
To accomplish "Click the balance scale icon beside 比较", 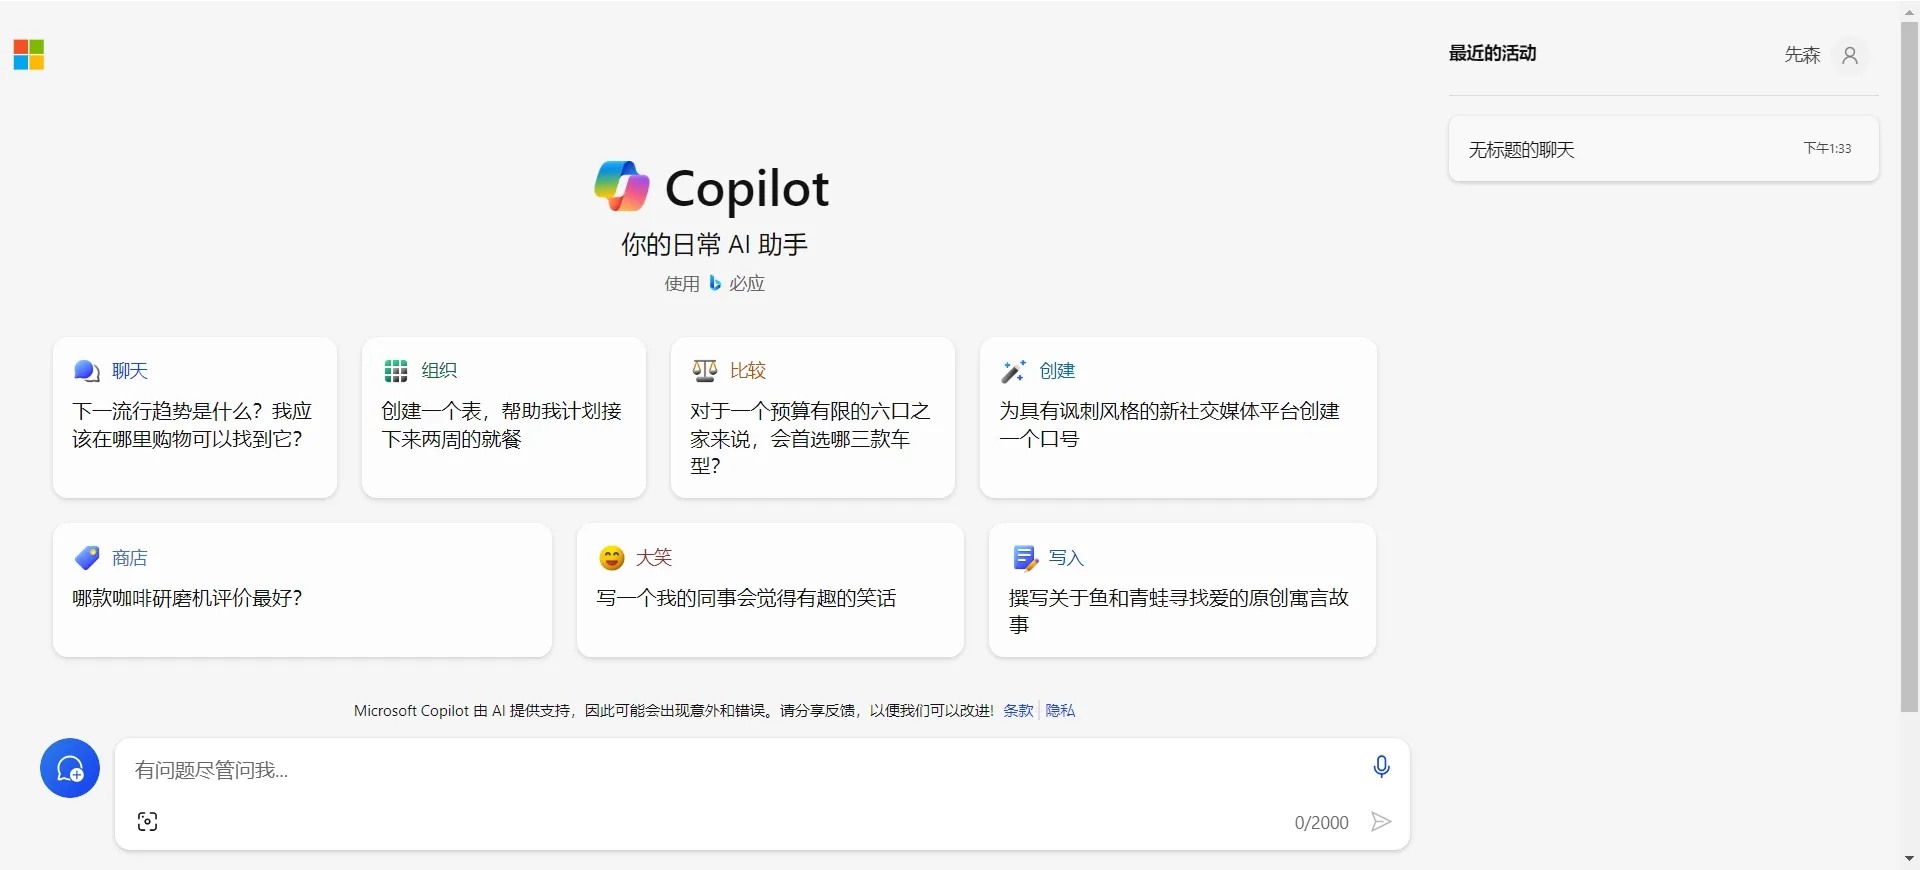I will coord(705,371).
